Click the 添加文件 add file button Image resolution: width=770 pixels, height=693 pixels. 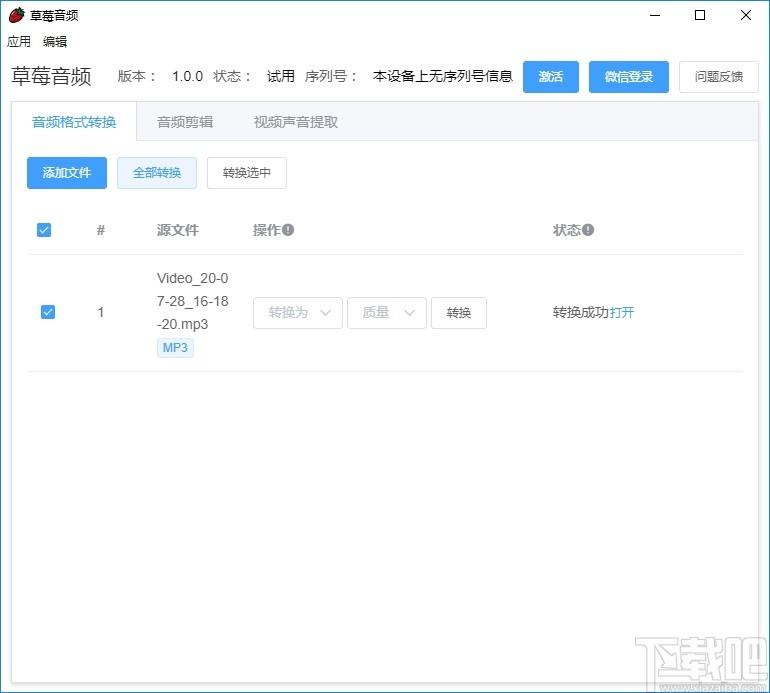(x=67, y=173)
